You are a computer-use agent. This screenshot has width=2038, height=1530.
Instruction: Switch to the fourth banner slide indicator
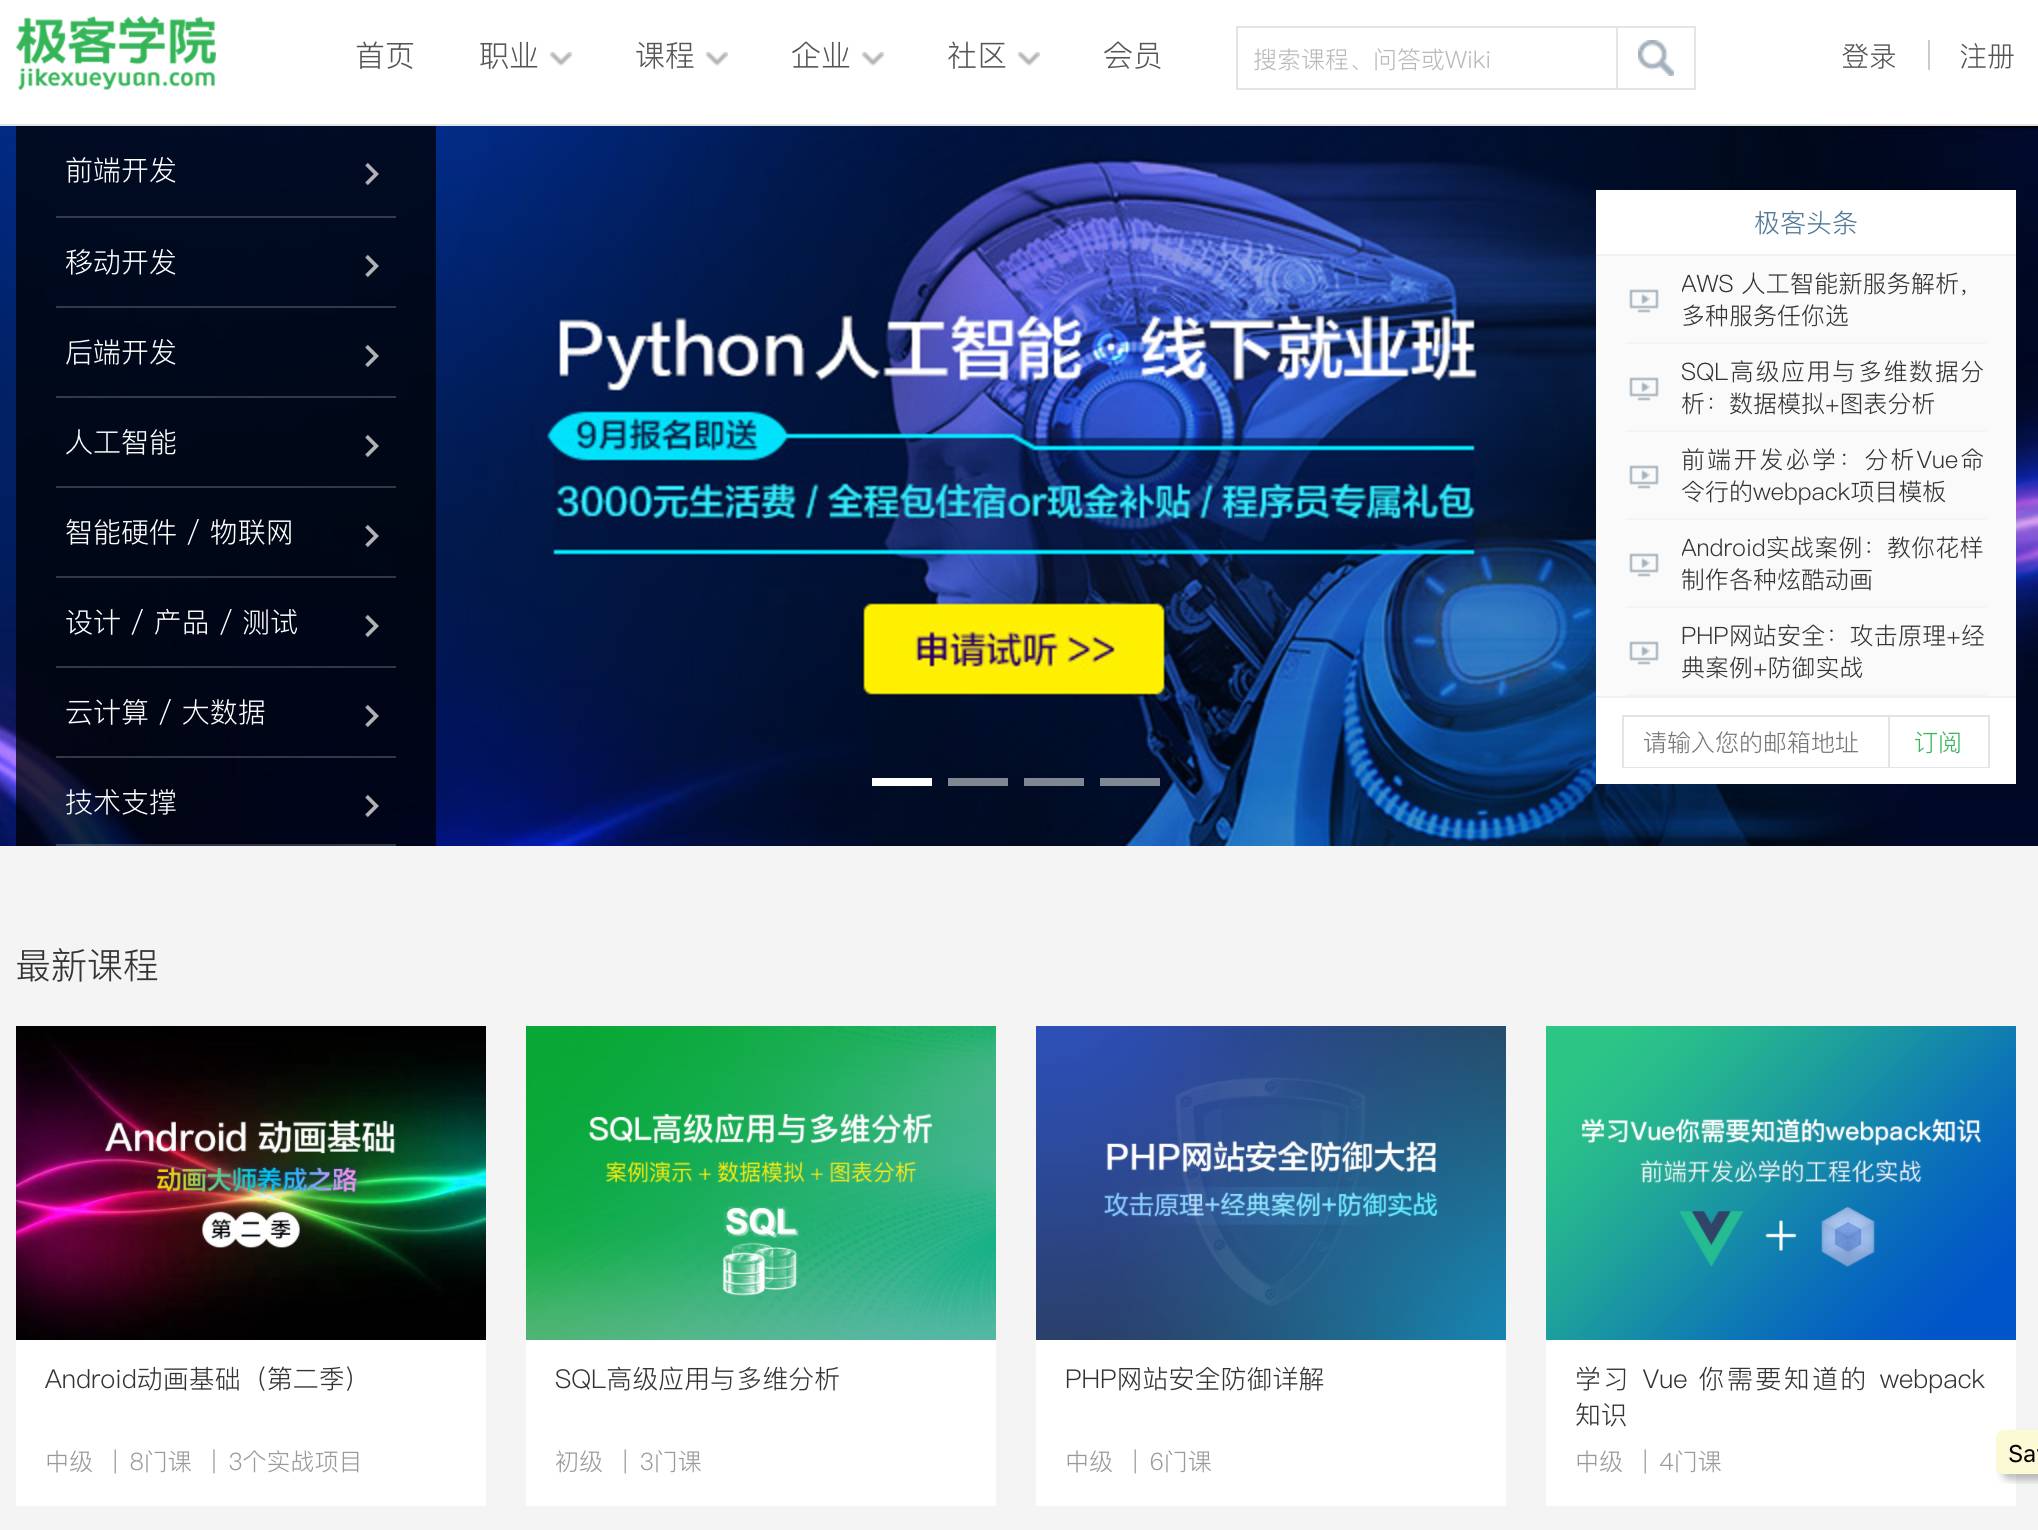click(x=1129, y=781)
